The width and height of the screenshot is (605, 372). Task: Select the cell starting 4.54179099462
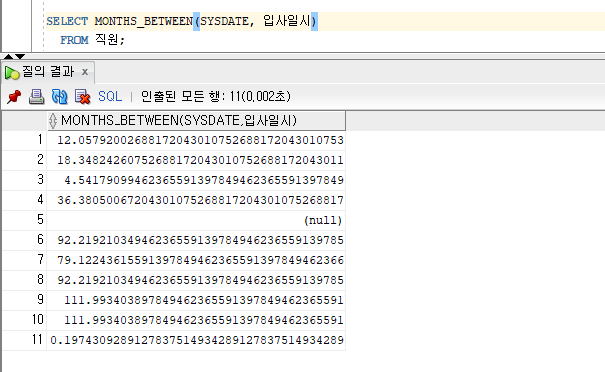[196, 180]
